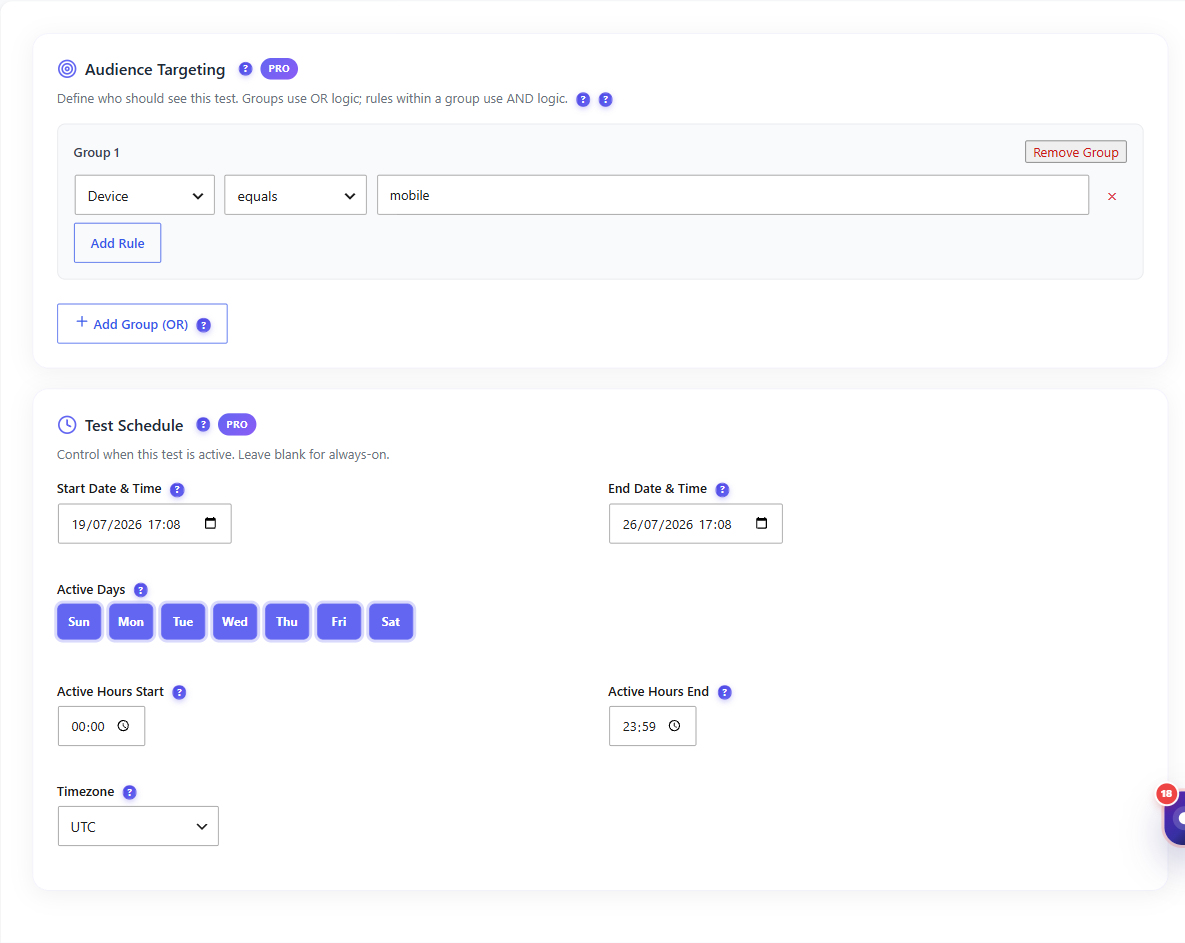The height and width of the screenshot is (943, 1185).
Task: Click the Add Rule button
Action: (x=117, y=243)
